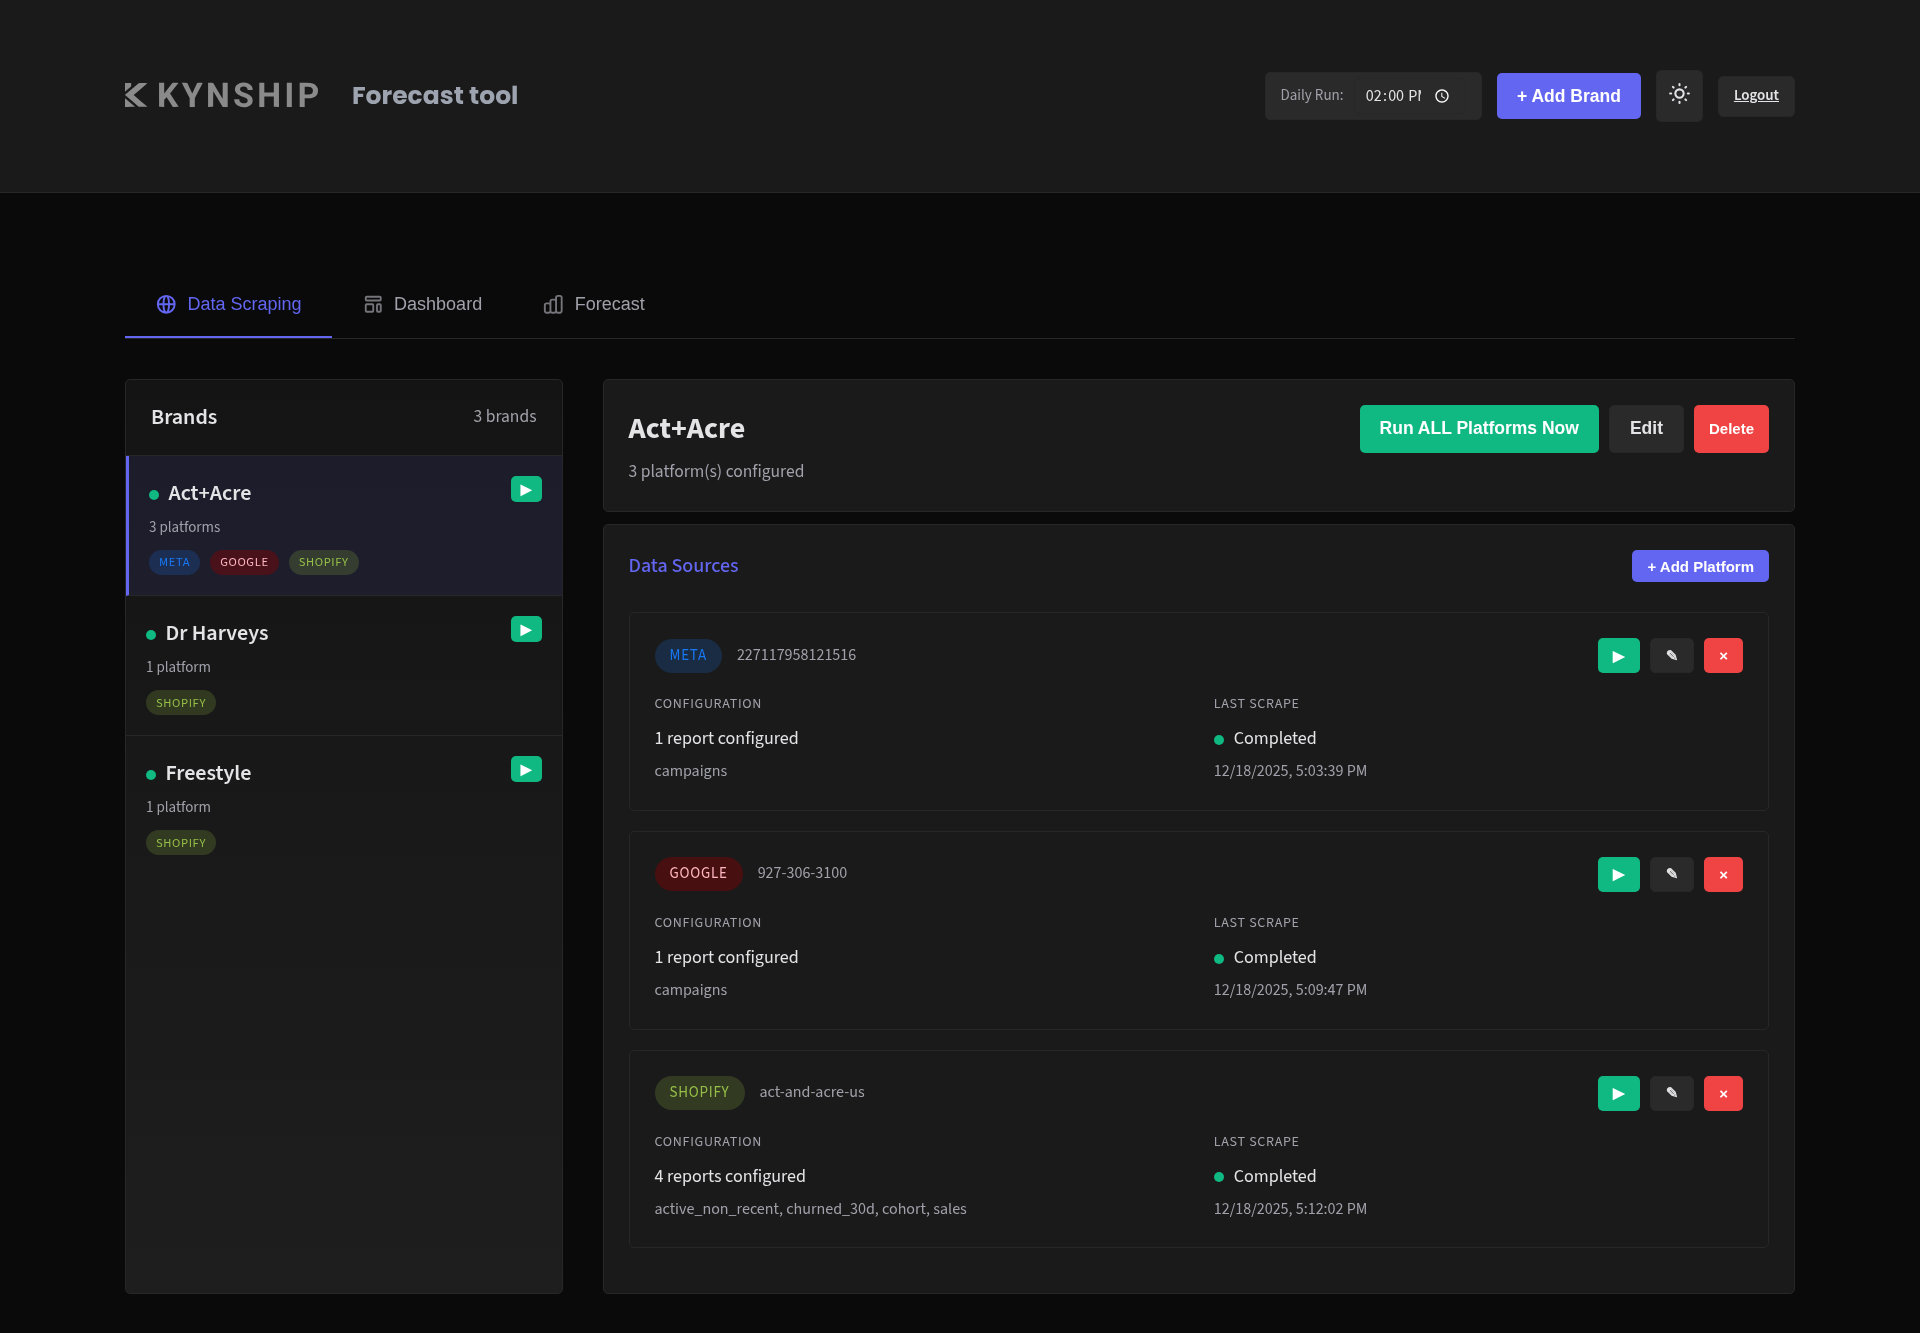Toggle light mode with the sun icon
The width and height of the screenshot is (1920, 1333).
click(1679, 95)
